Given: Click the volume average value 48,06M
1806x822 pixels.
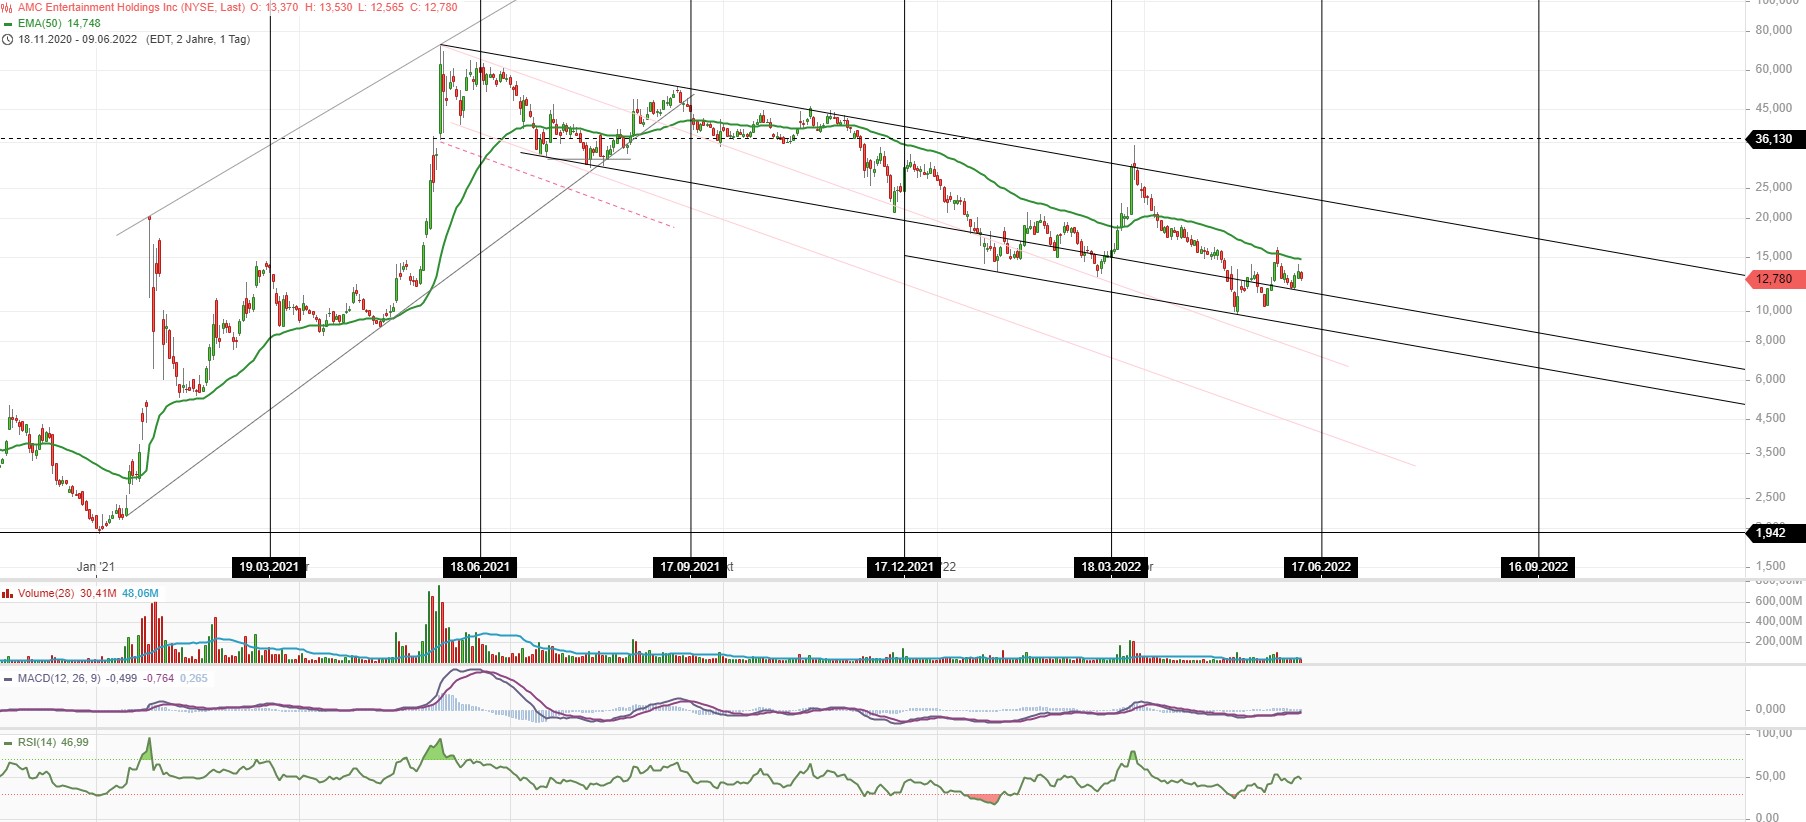Looking at the screenshot, I should 140,593.
